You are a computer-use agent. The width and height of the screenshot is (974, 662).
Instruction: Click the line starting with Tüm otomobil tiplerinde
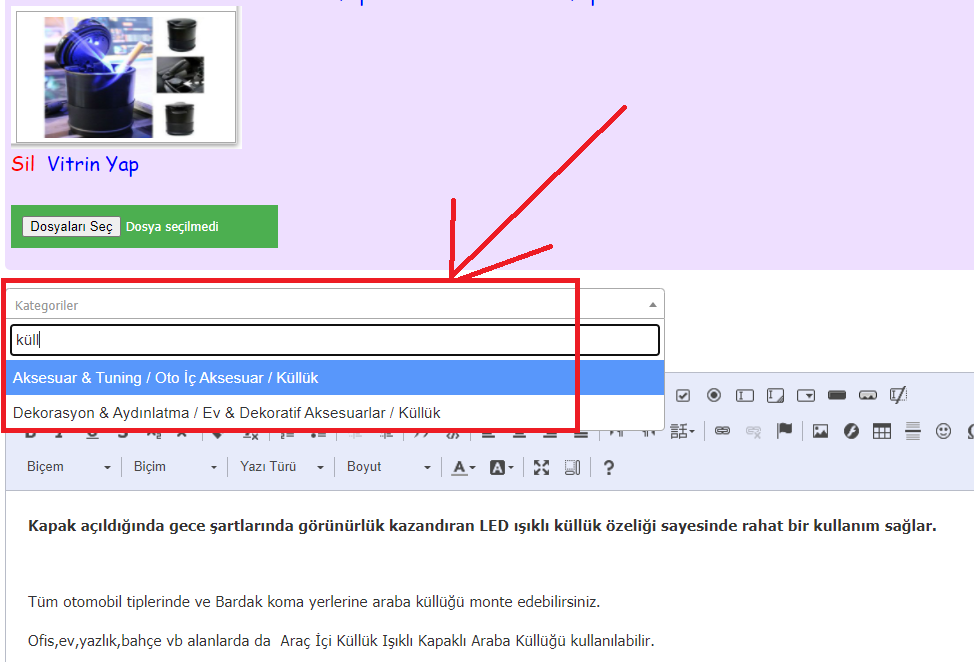point(314,602)
